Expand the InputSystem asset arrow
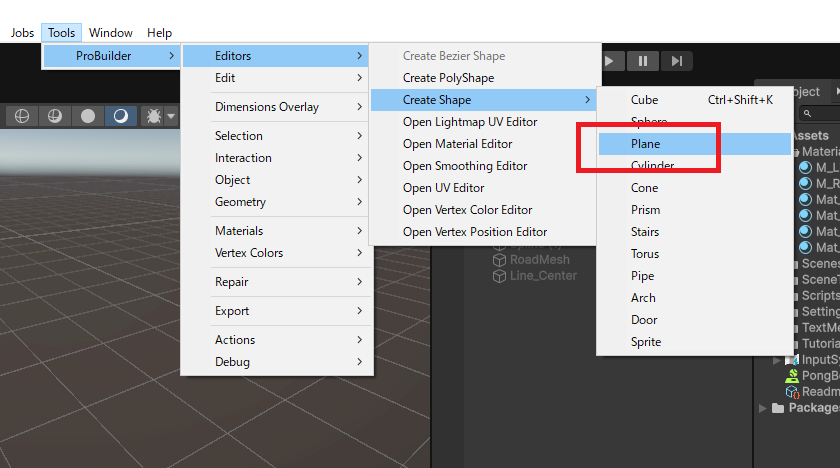This screenshot has width=840, height=468. (x=778, y=360)
